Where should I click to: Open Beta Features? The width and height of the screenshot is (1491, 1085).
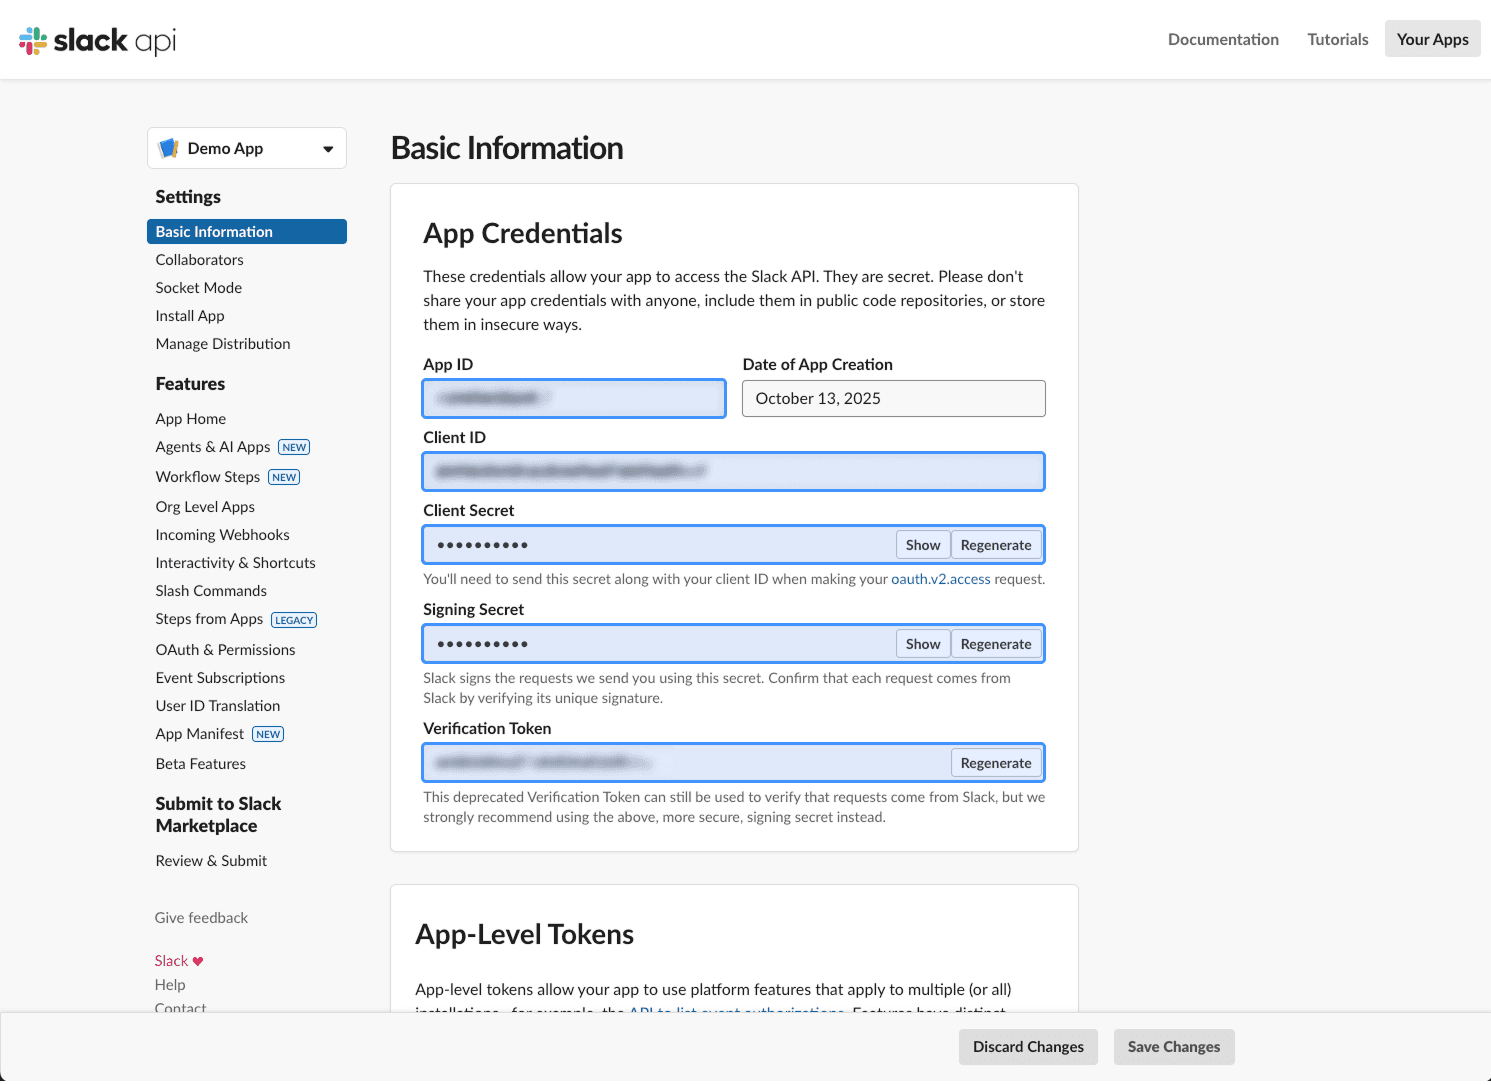(200, 763)
